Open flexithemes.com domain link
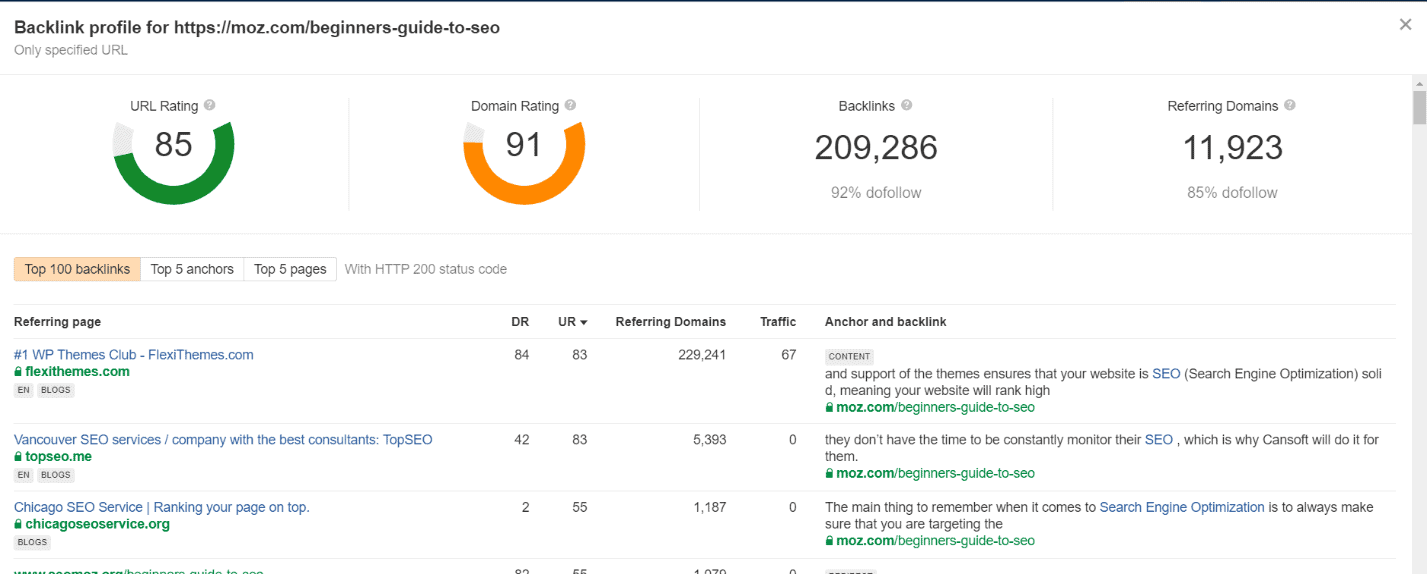Image resolution: width=1427 pixels, height=574 pixels. coord(77,372)
